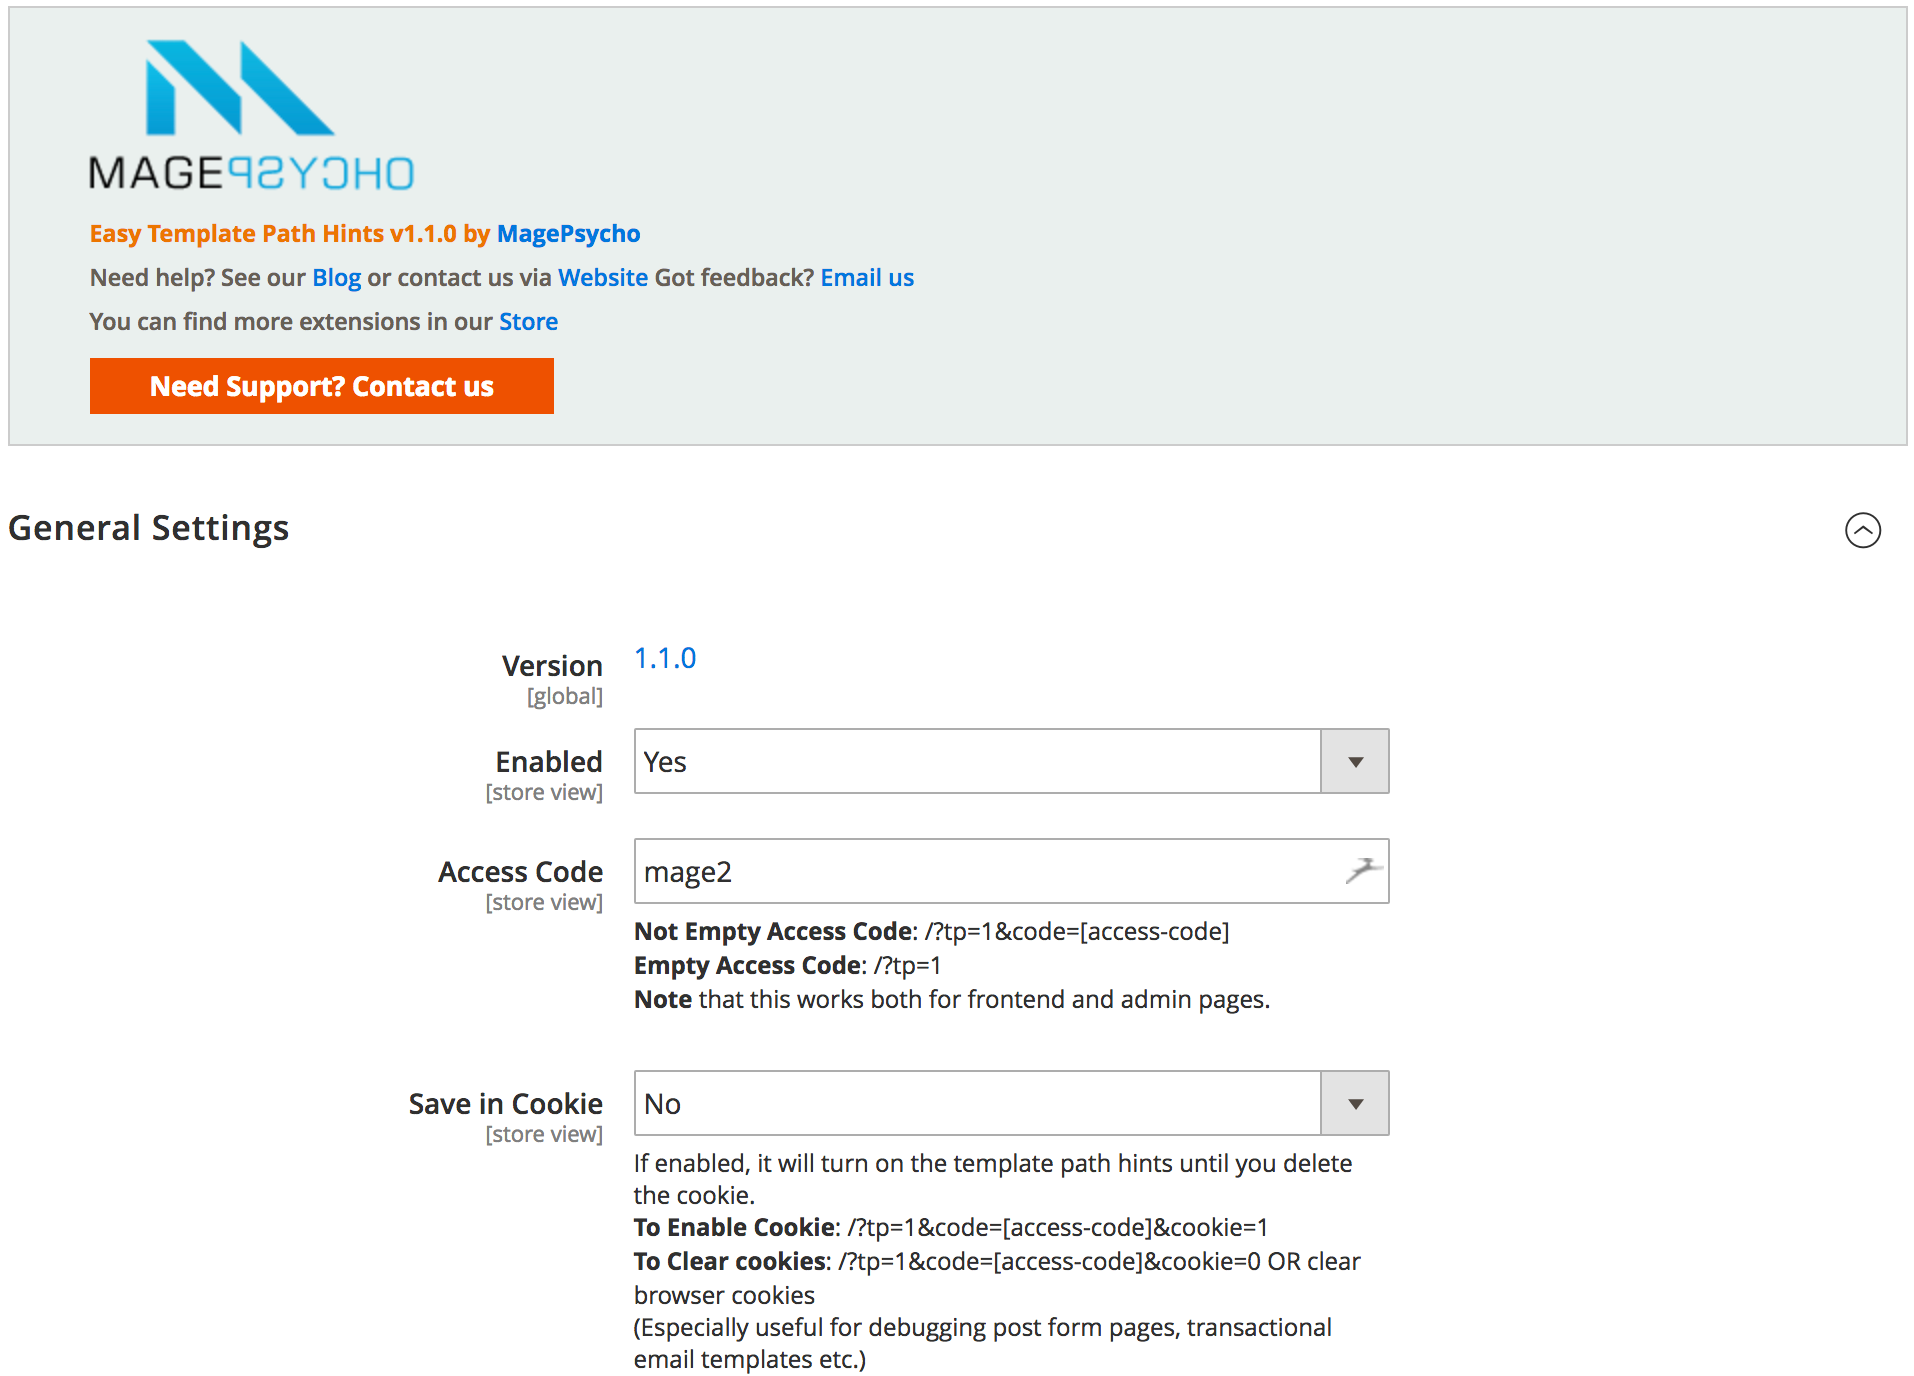Open the Save in Cookie dropdown arrow
This screenshot has height=1376, width=1914.
point(1355,1104)
